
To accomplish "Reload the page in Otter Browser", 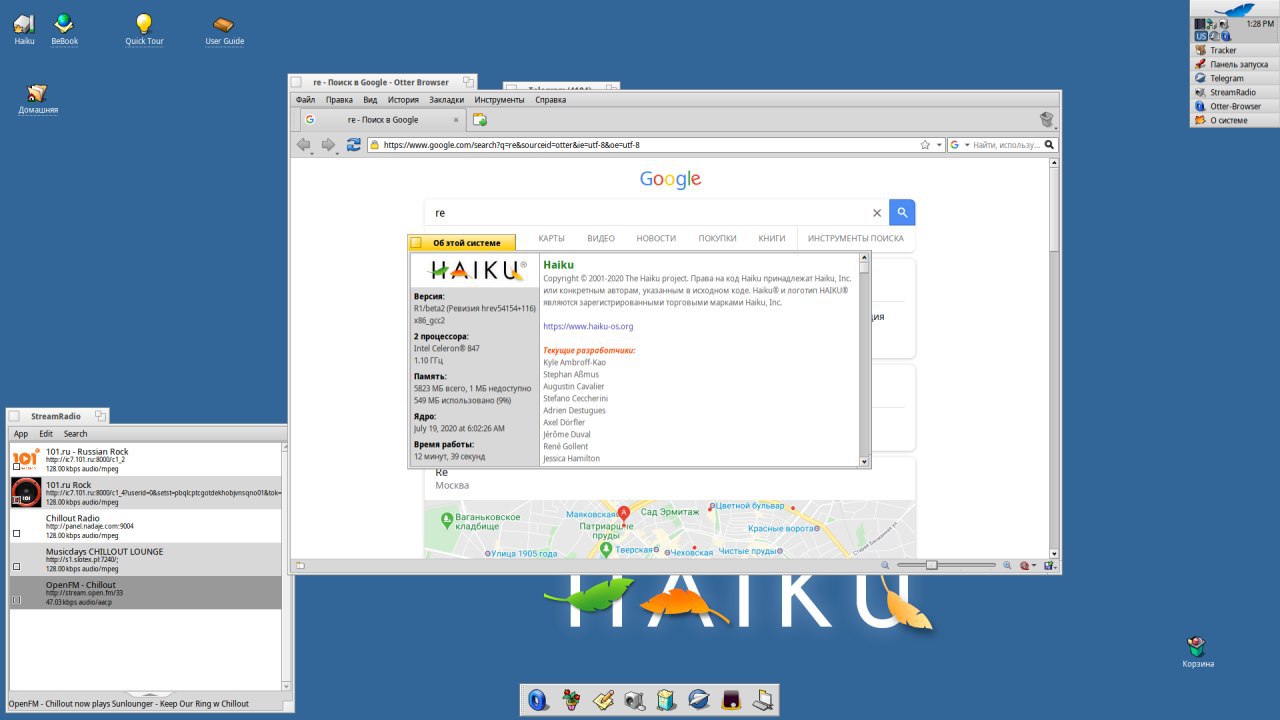I will coord(353,145).
